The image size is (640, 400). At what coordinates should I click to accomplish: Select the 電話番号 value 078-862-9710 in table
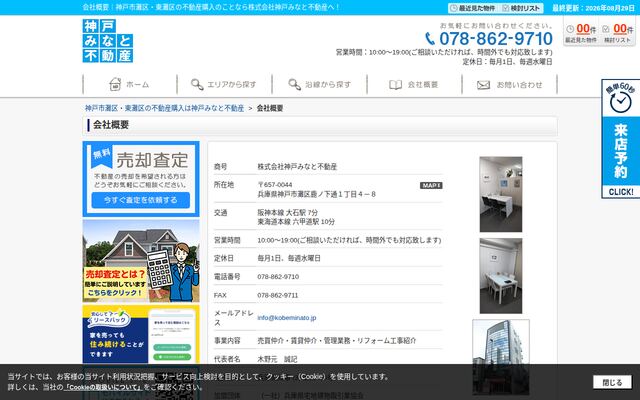pyautogui.click(x=278, y=277)
